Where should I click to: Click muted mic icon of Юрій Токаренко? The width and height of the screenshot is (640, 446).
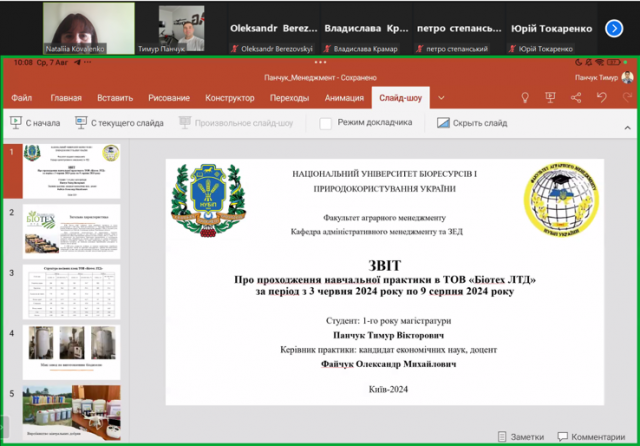(x=512, y=49)
